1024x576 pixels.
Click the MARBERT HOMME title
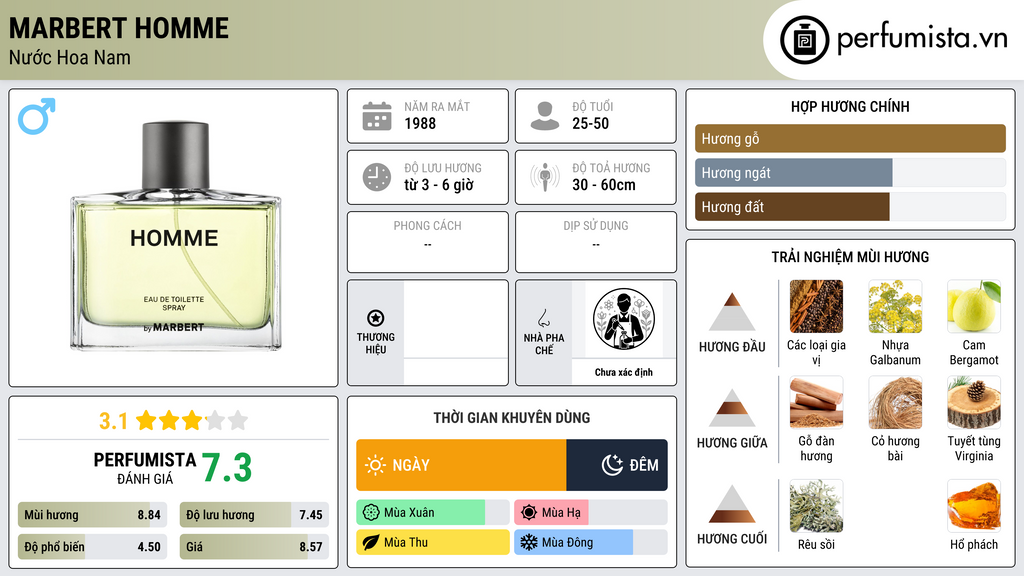pyautogui.click(x=119, y=28)
